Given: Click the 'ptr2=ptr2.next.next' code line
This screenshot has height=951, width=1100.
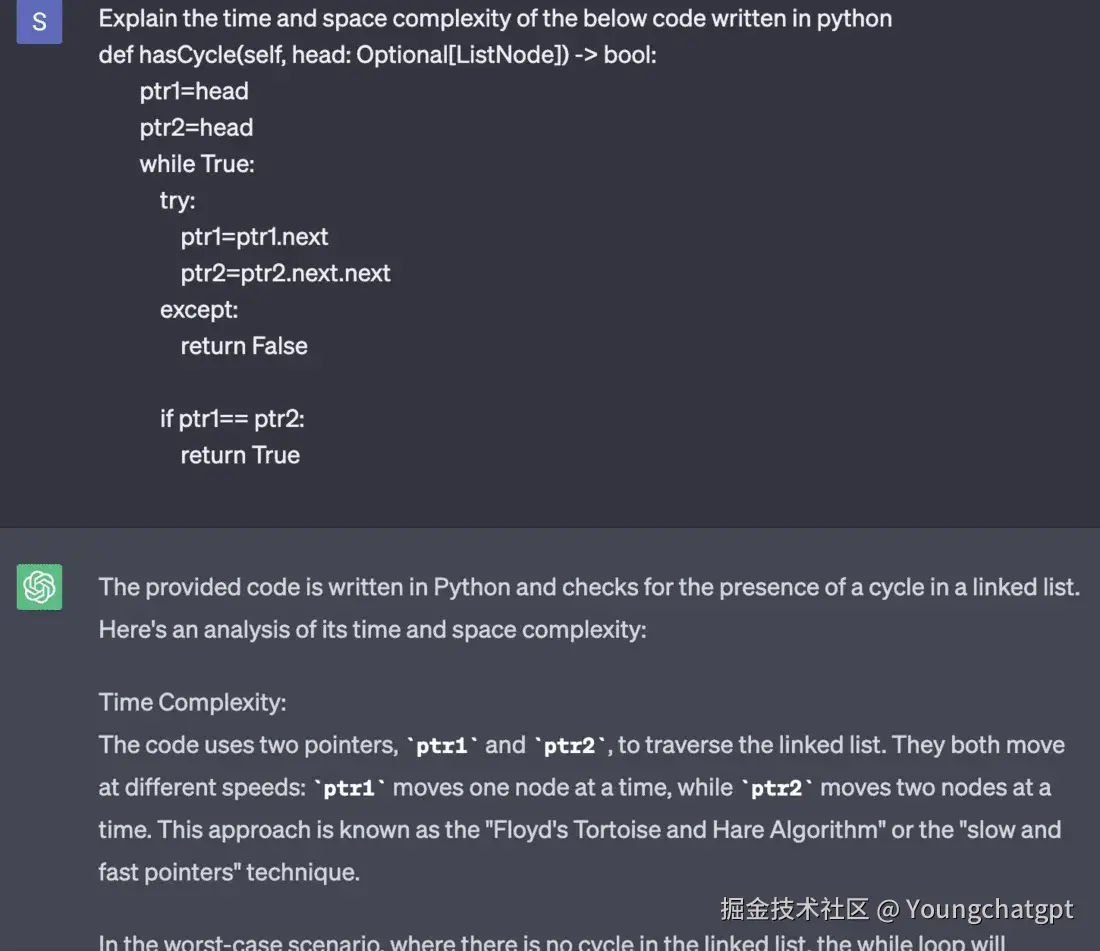Looking at the screenshot, I should (285, 273).
